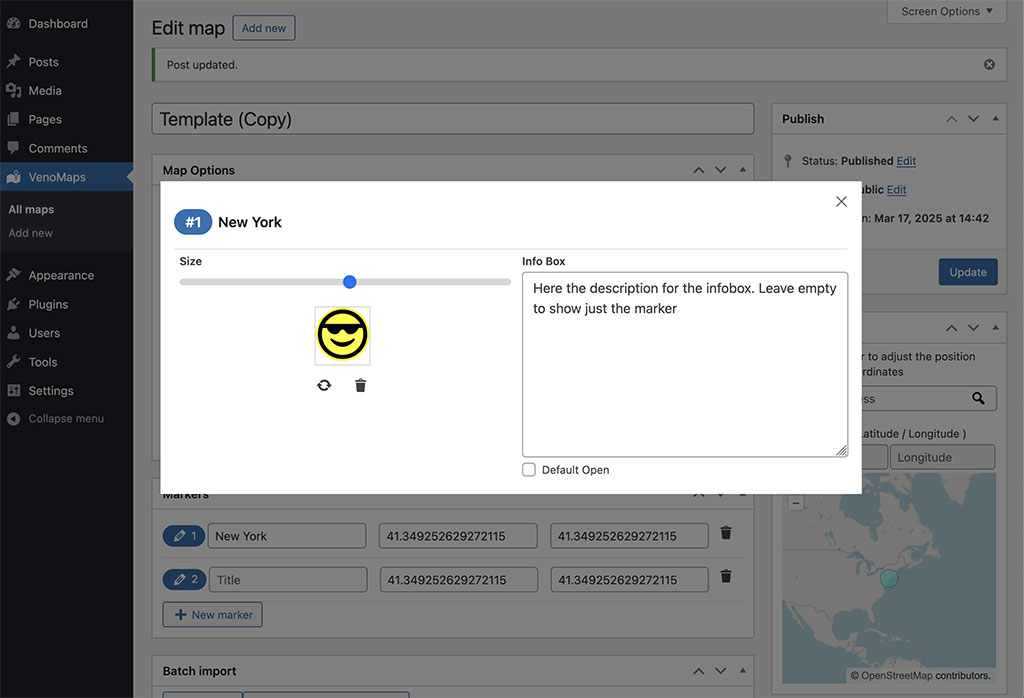The width and height of the screenshot is (1024, 698).
Task: Click the Longitude input field
Action: click(942, 457)
